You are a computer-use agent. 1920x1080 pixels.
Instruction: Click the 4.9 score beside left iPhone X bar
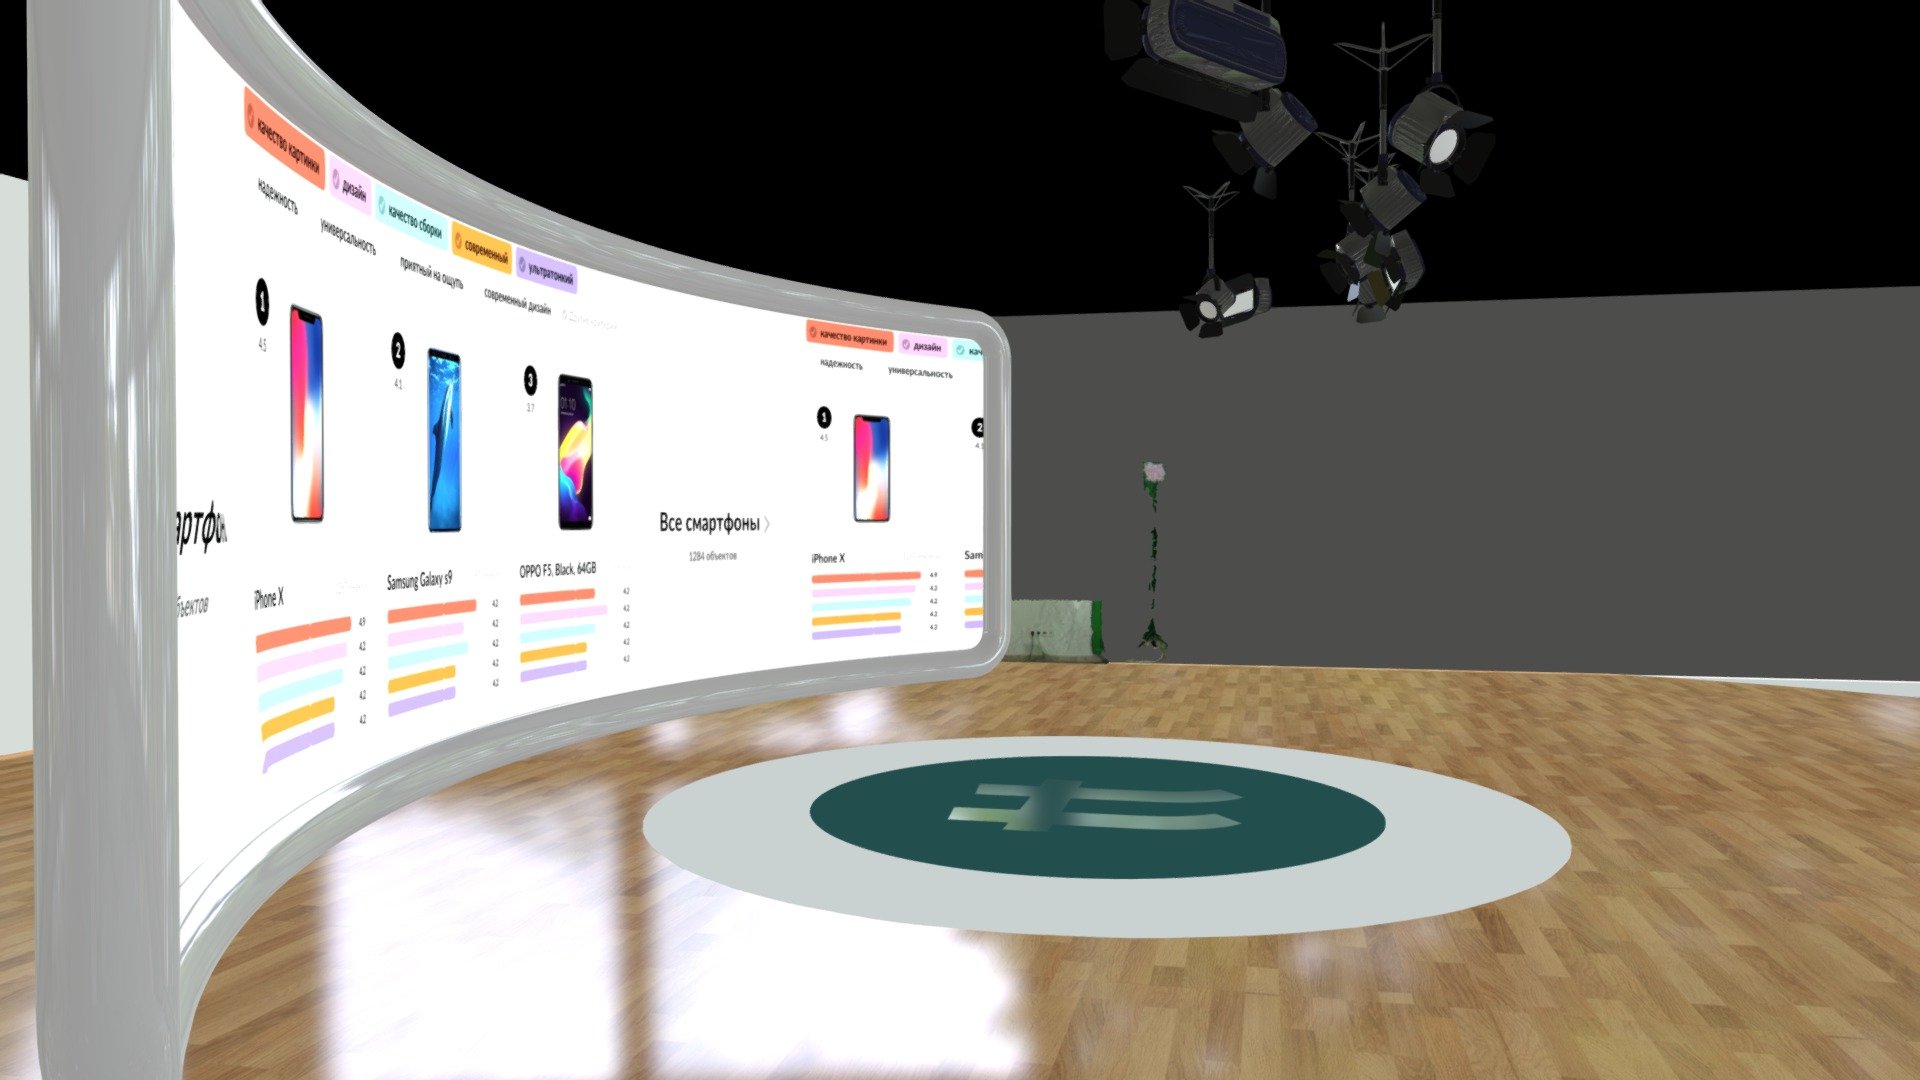pos(362,622)
